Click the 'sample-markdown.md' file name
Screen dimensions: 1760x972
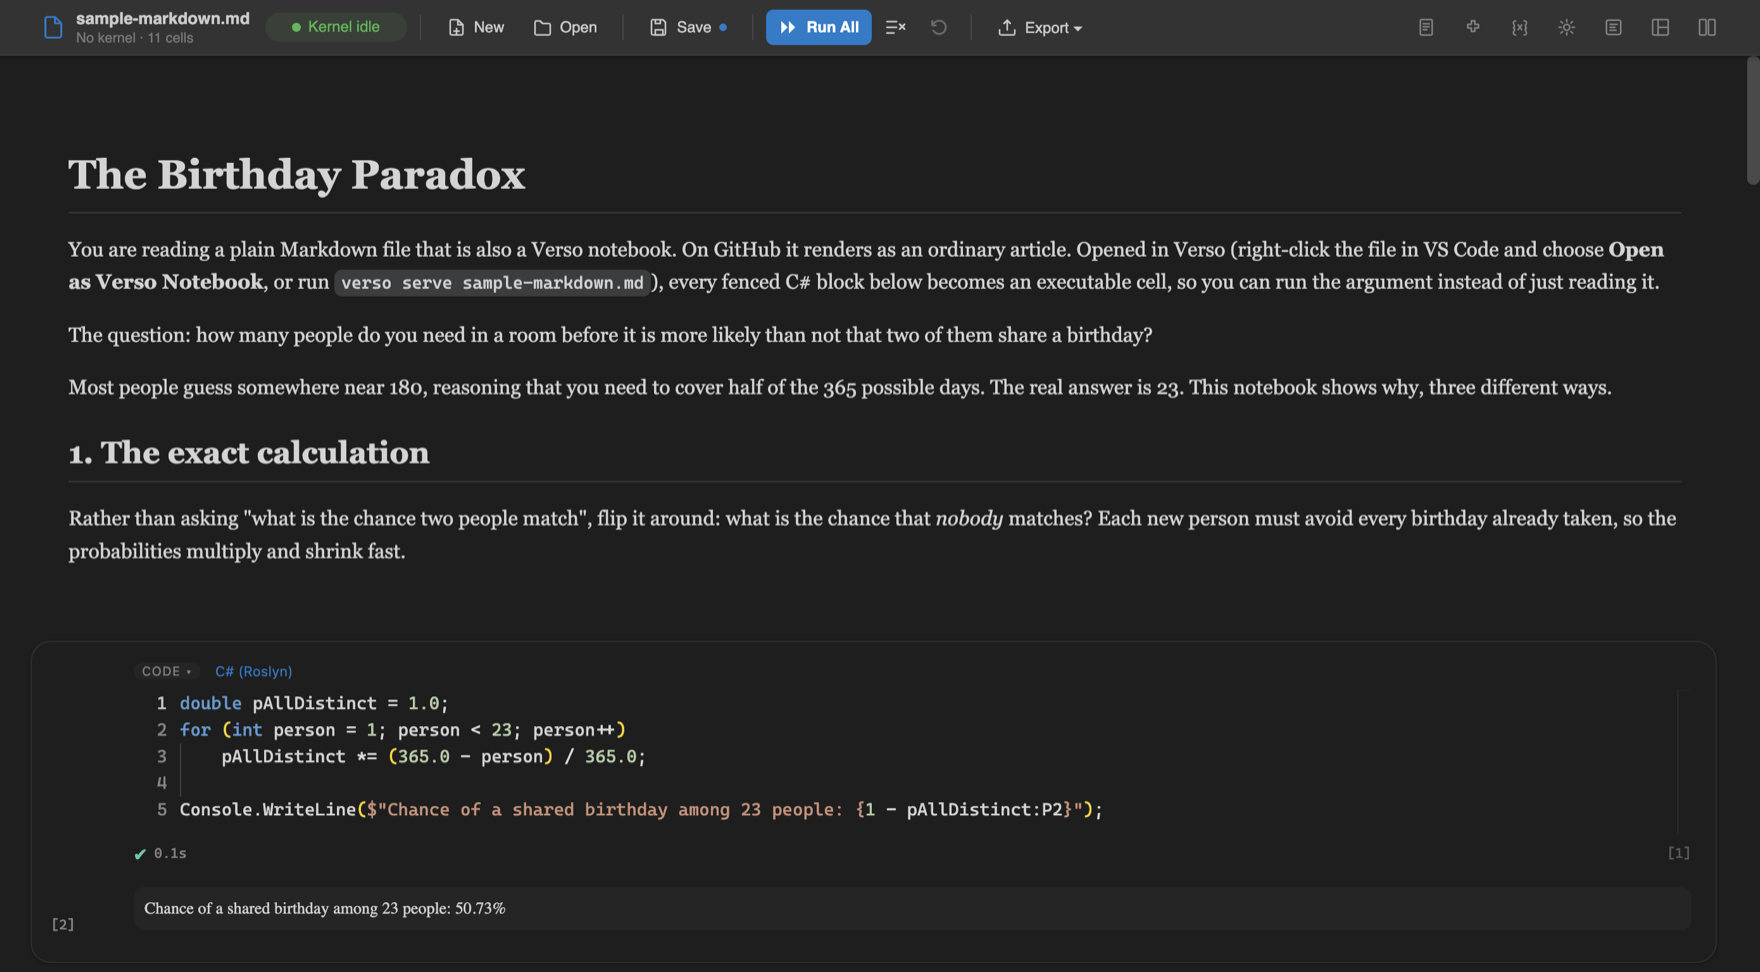tap(163, 18)
